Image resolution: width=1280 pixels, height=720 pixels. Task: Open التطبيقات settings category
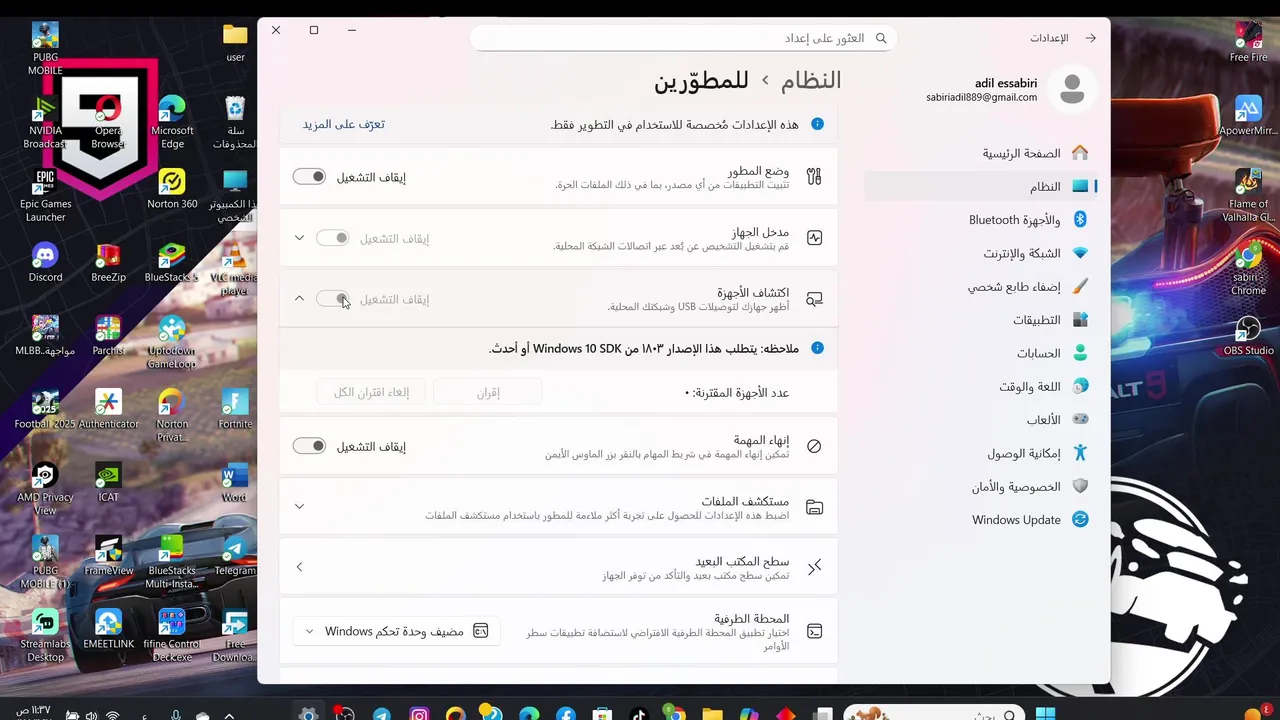[1035, 320]
